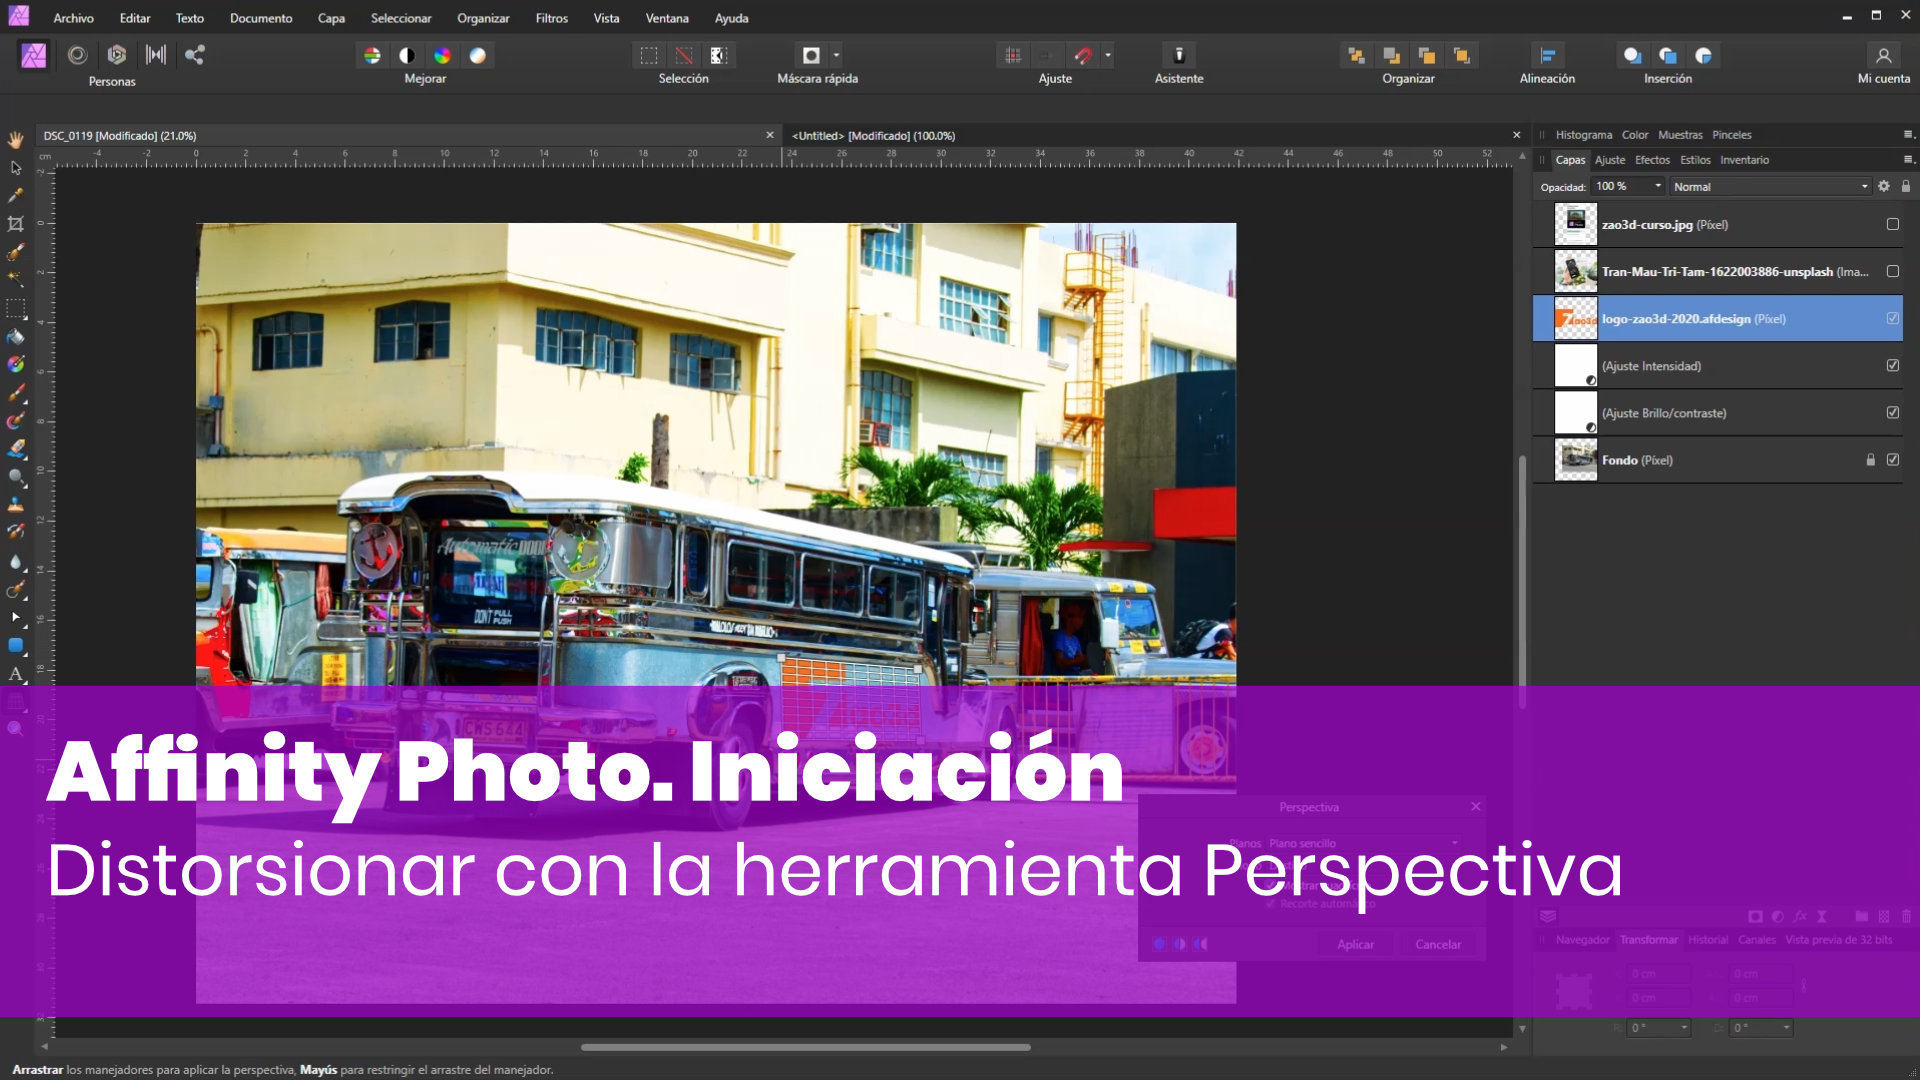Viewport: 1920px width, 1080px height.
Task: Click the Invert pixel selection icon
Action: coord(719,55)
